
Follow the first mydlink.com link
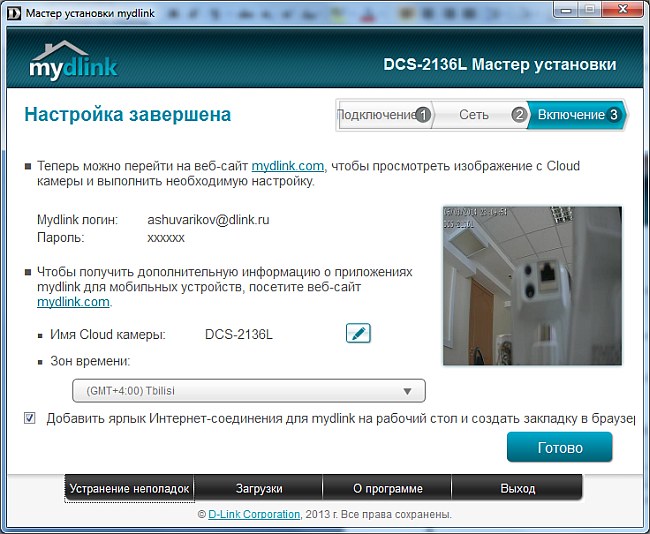coord(288,166)
